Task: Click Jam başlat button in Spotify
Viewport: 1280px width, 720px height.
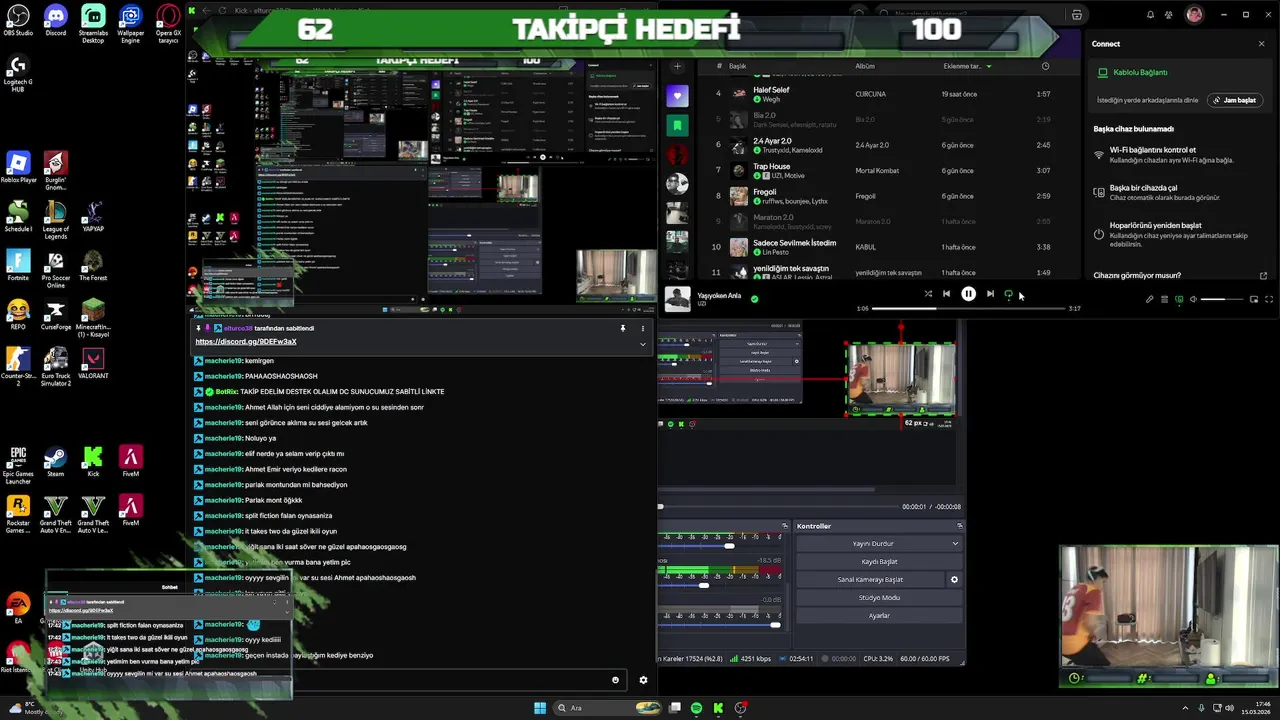Action: click(x=1235, y=100)
